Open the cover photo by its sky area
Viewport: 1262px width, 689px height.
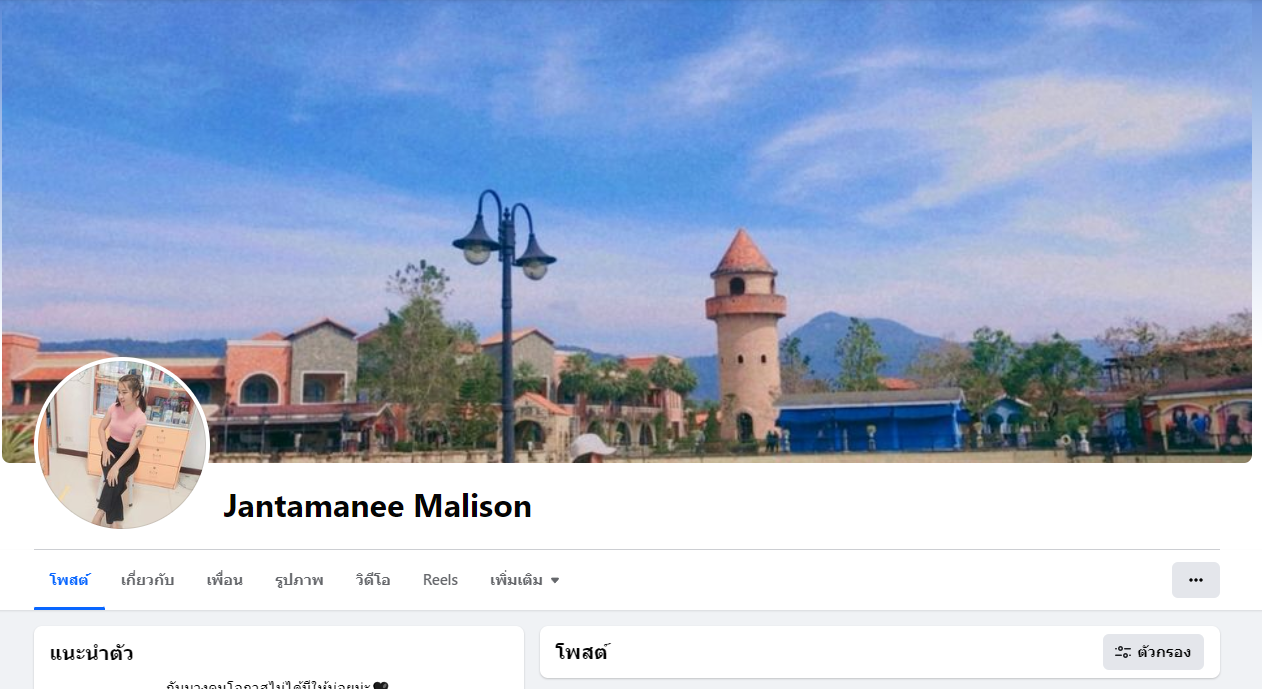(626, 120)
